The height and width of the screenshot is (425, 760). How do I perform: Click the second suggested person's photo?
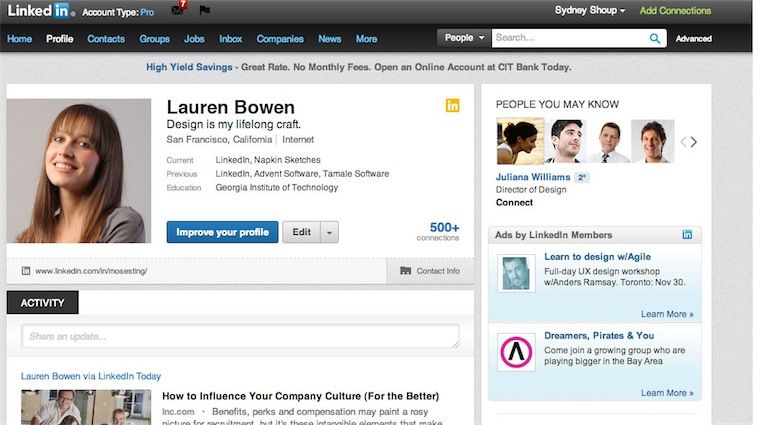pos(565,141)
